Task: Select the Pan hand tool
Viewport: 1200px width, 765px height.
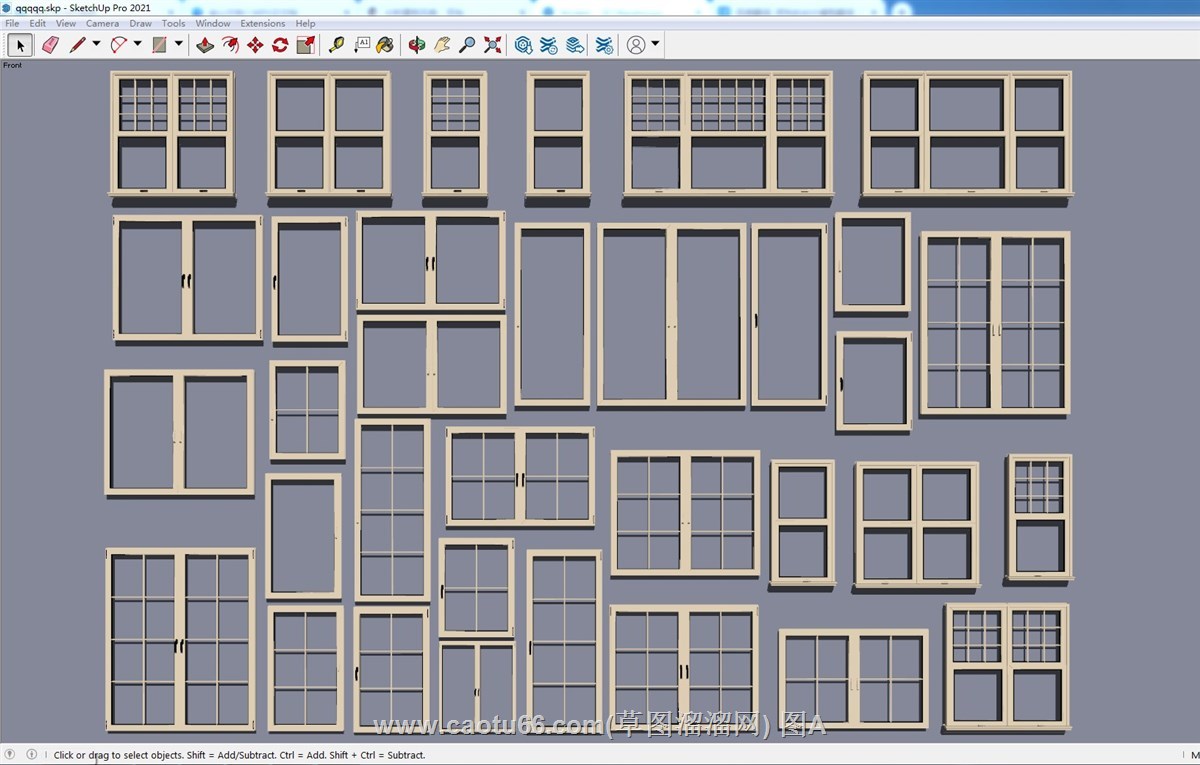Action: point(442,45)
